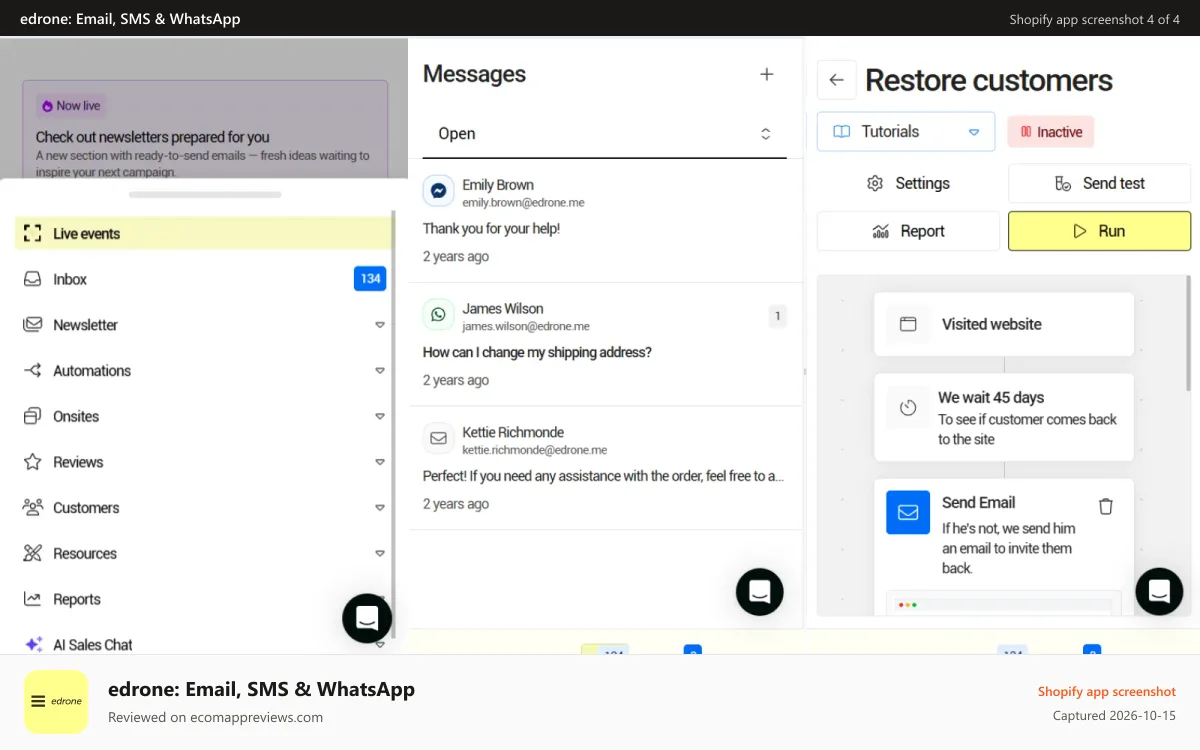The image size is (1200, 750).
Task: Expand the Automations menu arrow
Action: click(380, 371)
